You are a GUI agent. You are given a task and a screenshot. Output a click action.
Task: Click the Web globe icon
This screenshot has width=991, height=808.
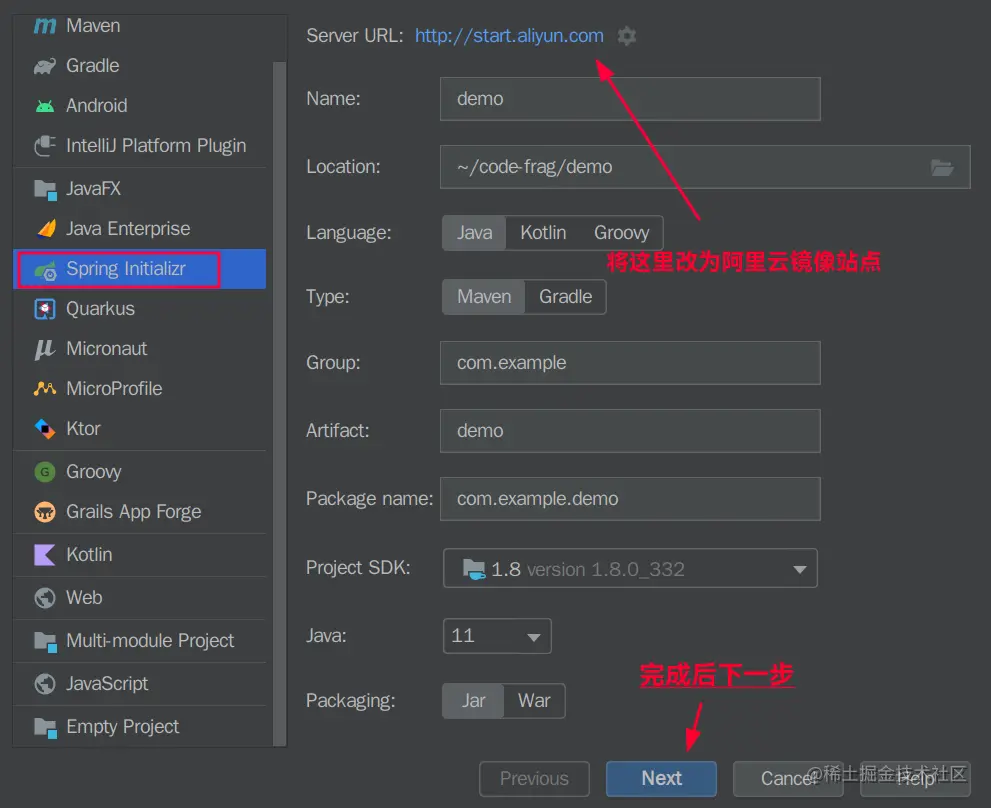click(x=45, y=597)
